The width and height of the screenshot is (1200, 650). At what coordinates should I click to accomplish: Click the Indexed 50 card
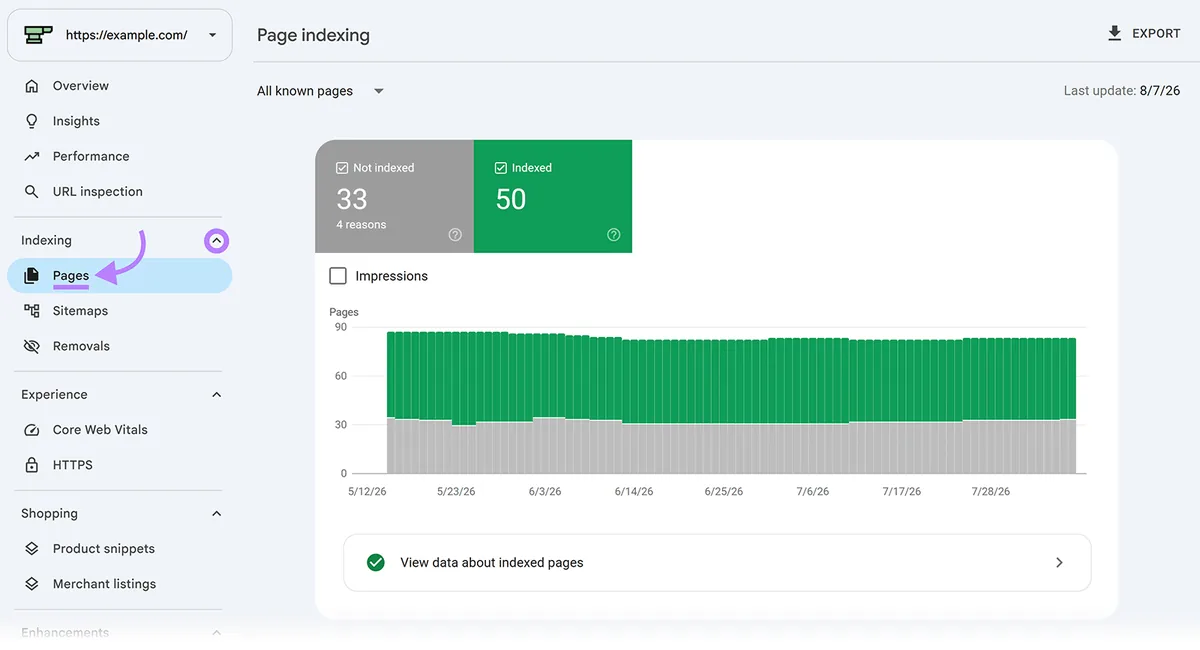click(x=553, y=196)
